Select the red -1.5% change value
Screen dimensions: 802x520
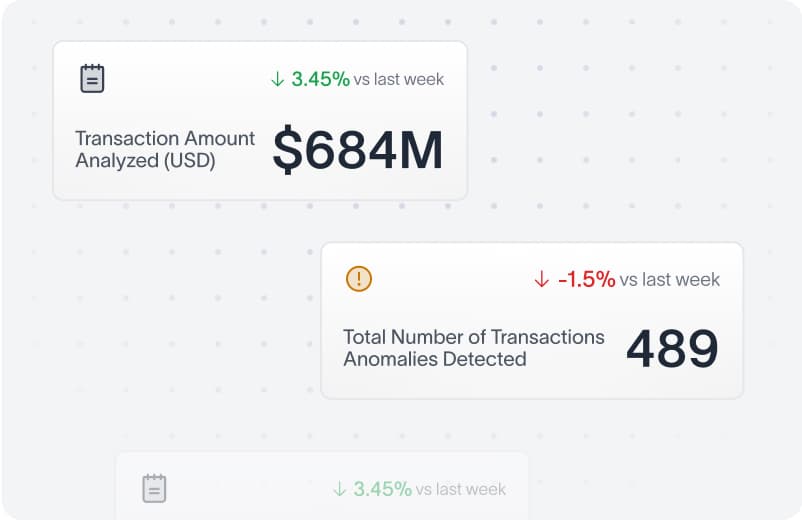(586, 280)
